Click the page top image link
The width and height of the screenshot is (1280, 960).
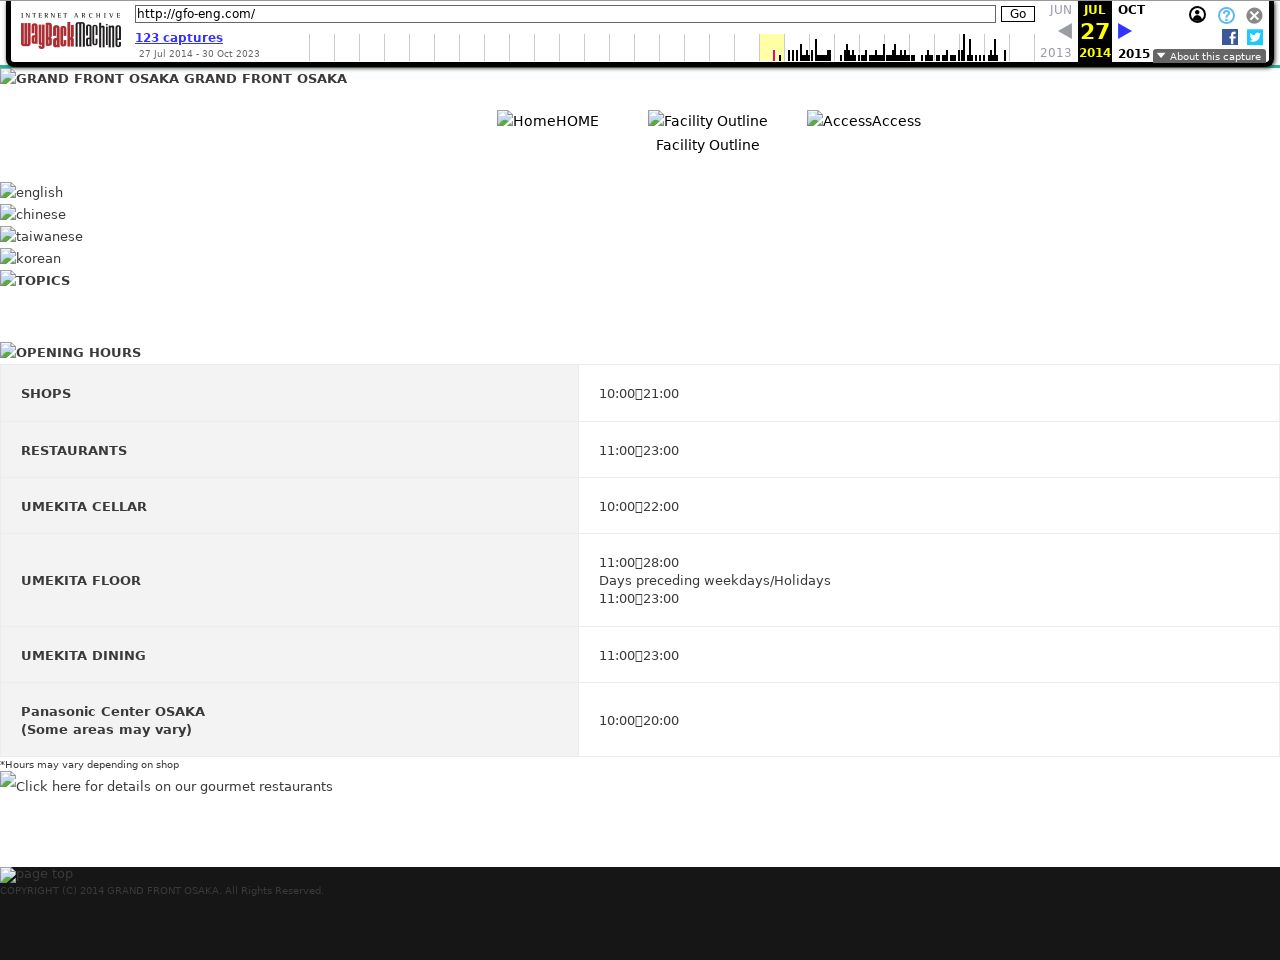tap(37, 874)
